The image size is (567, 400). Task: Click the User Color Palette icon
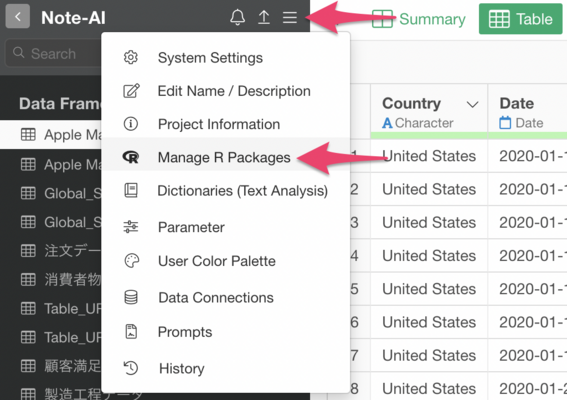click(132, 260)
